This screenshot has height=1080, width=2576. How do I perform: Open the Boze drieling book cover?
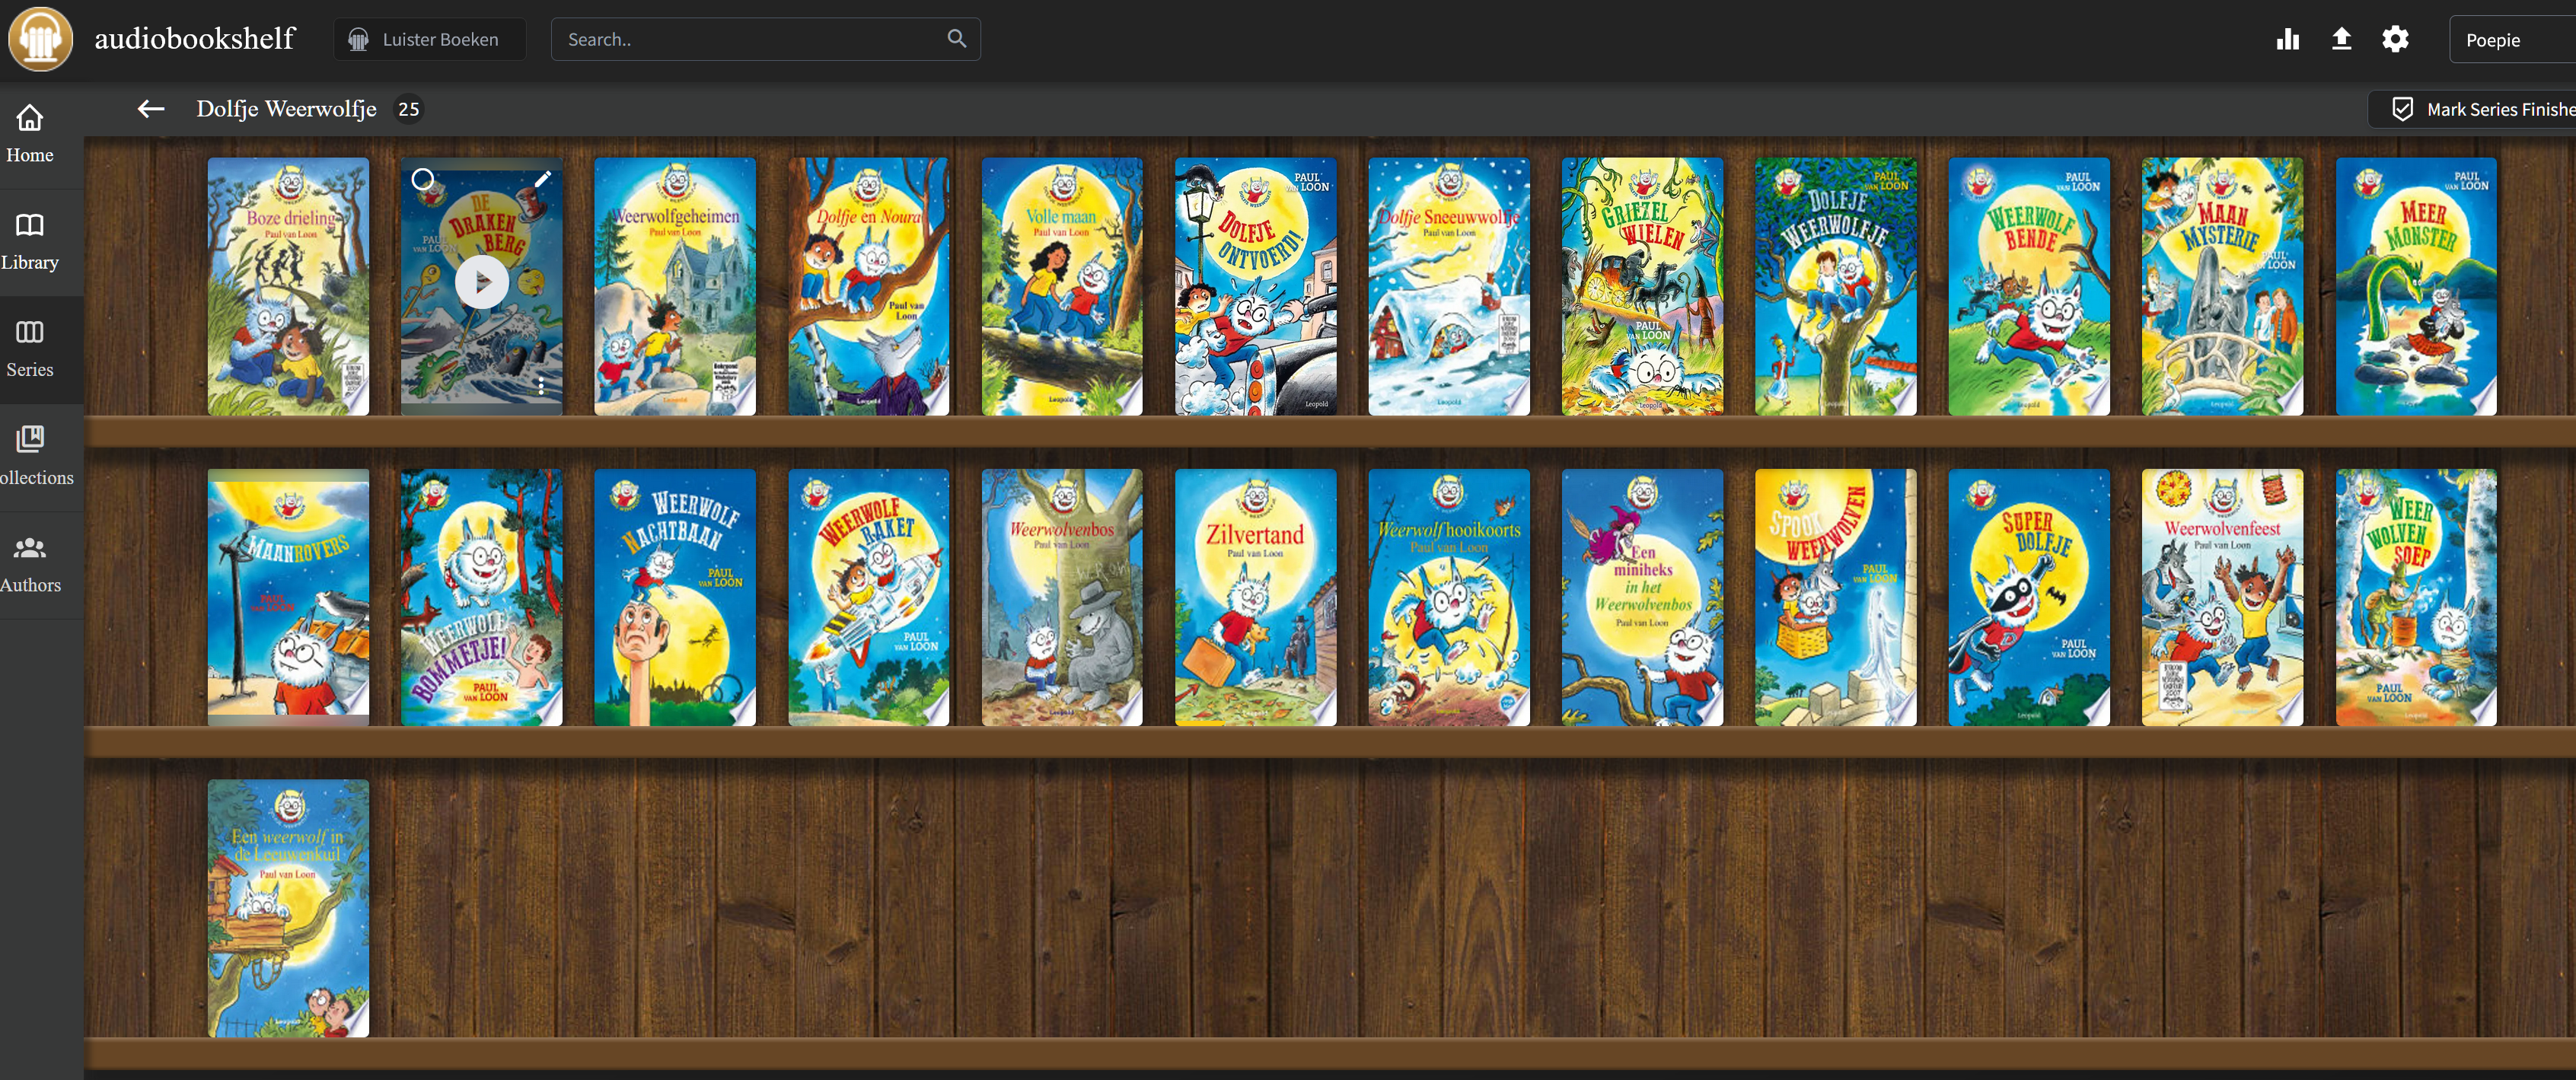pos(288,286)
